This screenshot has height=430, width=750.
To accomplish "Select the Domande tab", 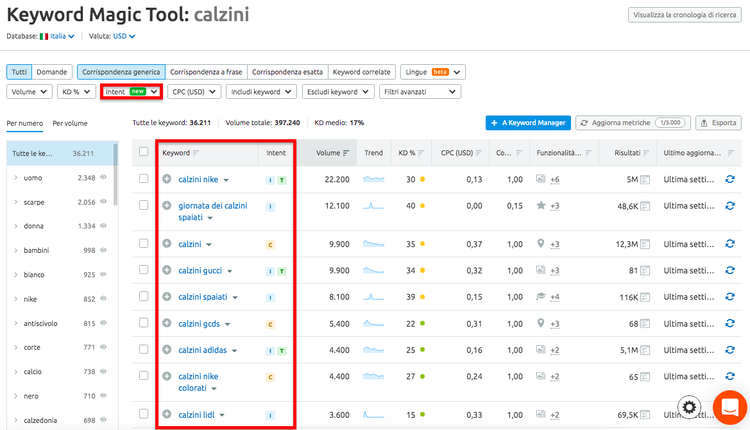I will pyautogui.click(x=52, y=72).
